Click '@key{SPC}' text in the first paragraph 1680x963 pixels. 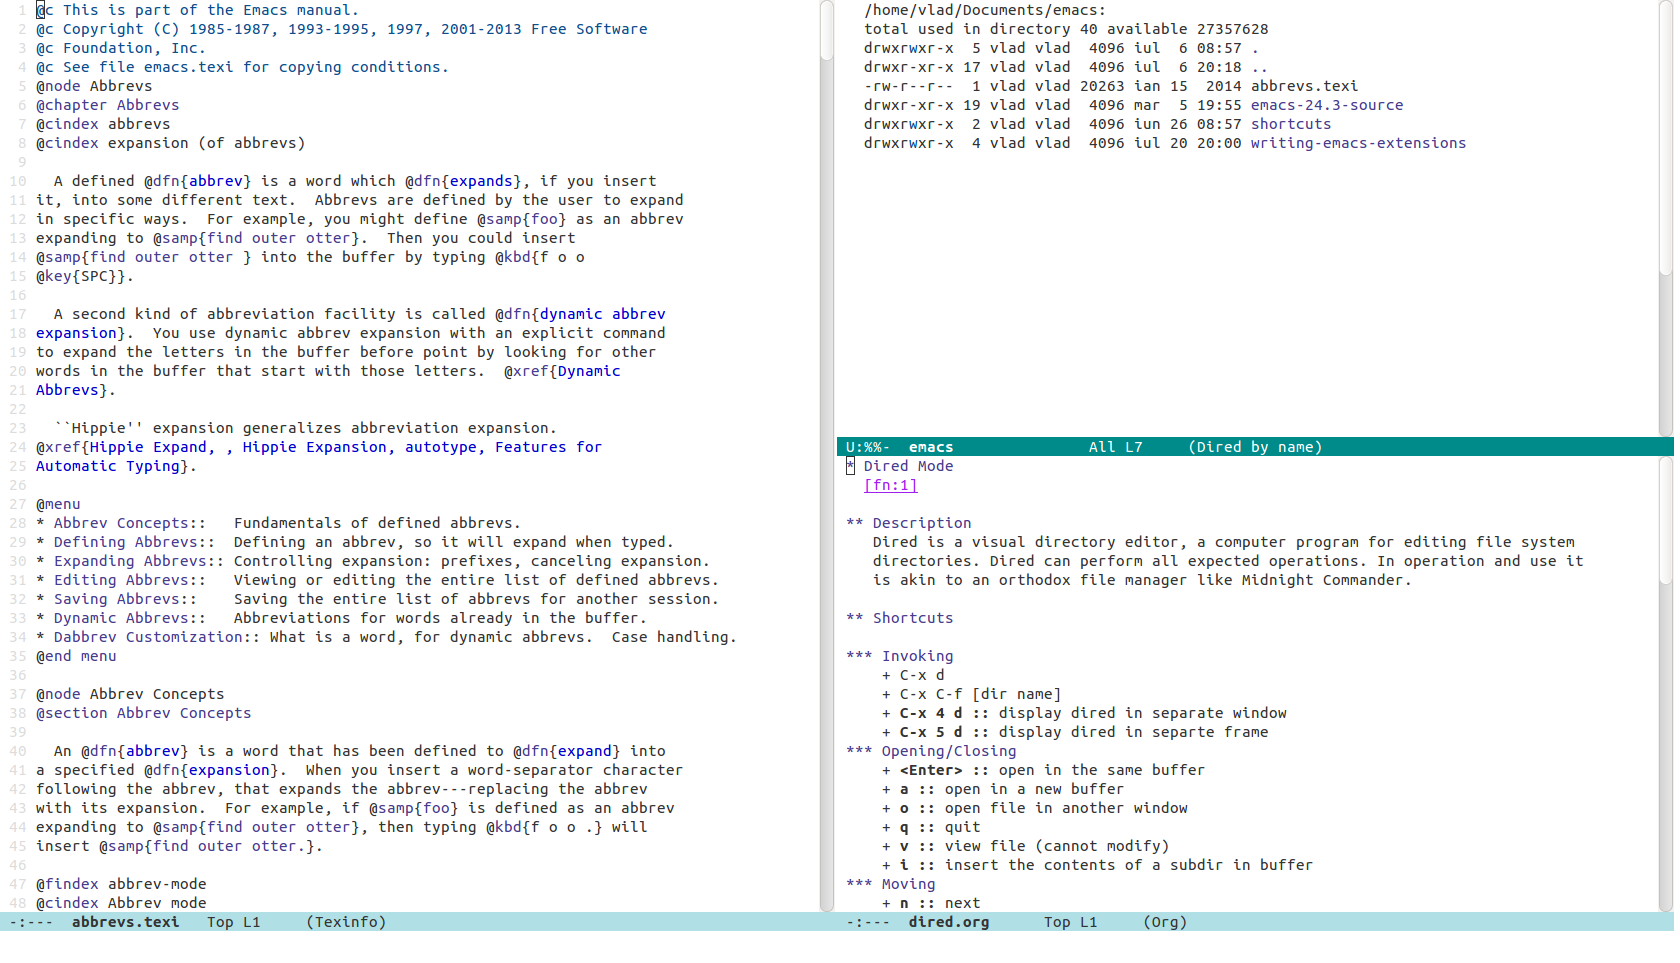click(80, 276)
